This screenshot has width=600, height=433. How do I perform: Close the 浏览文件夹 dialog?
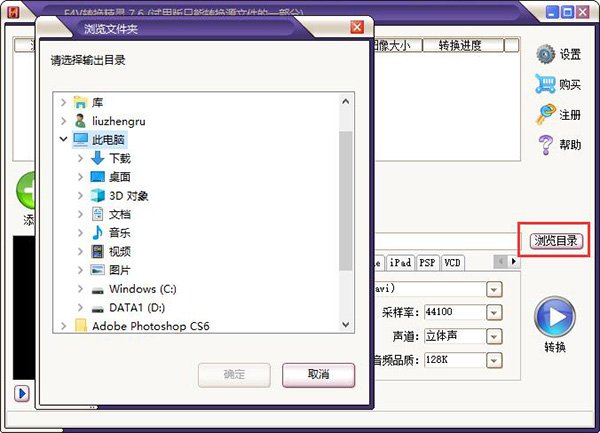[357, 27]
